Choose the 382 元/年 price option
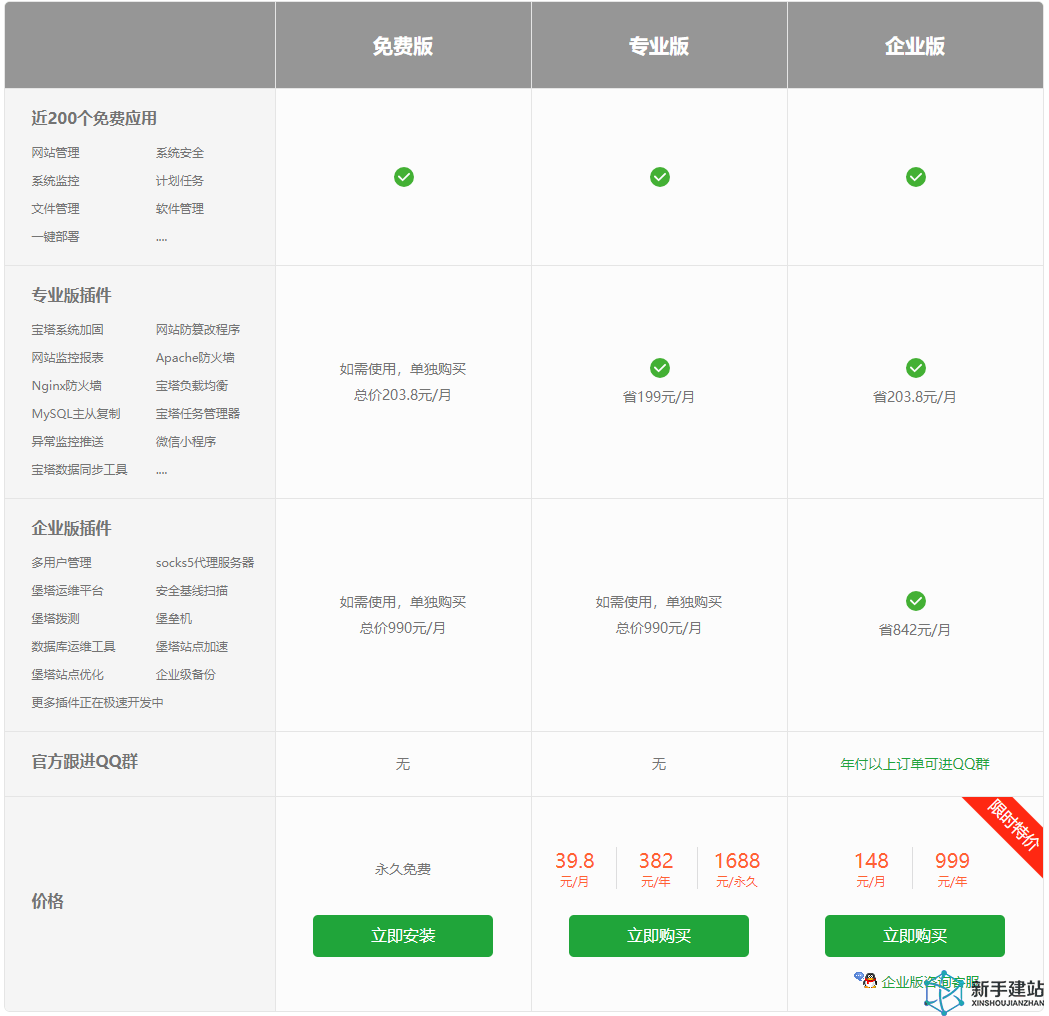The height and width of the screenshot is (1016, 1049). pyautogui.click(x=656, y=869)
